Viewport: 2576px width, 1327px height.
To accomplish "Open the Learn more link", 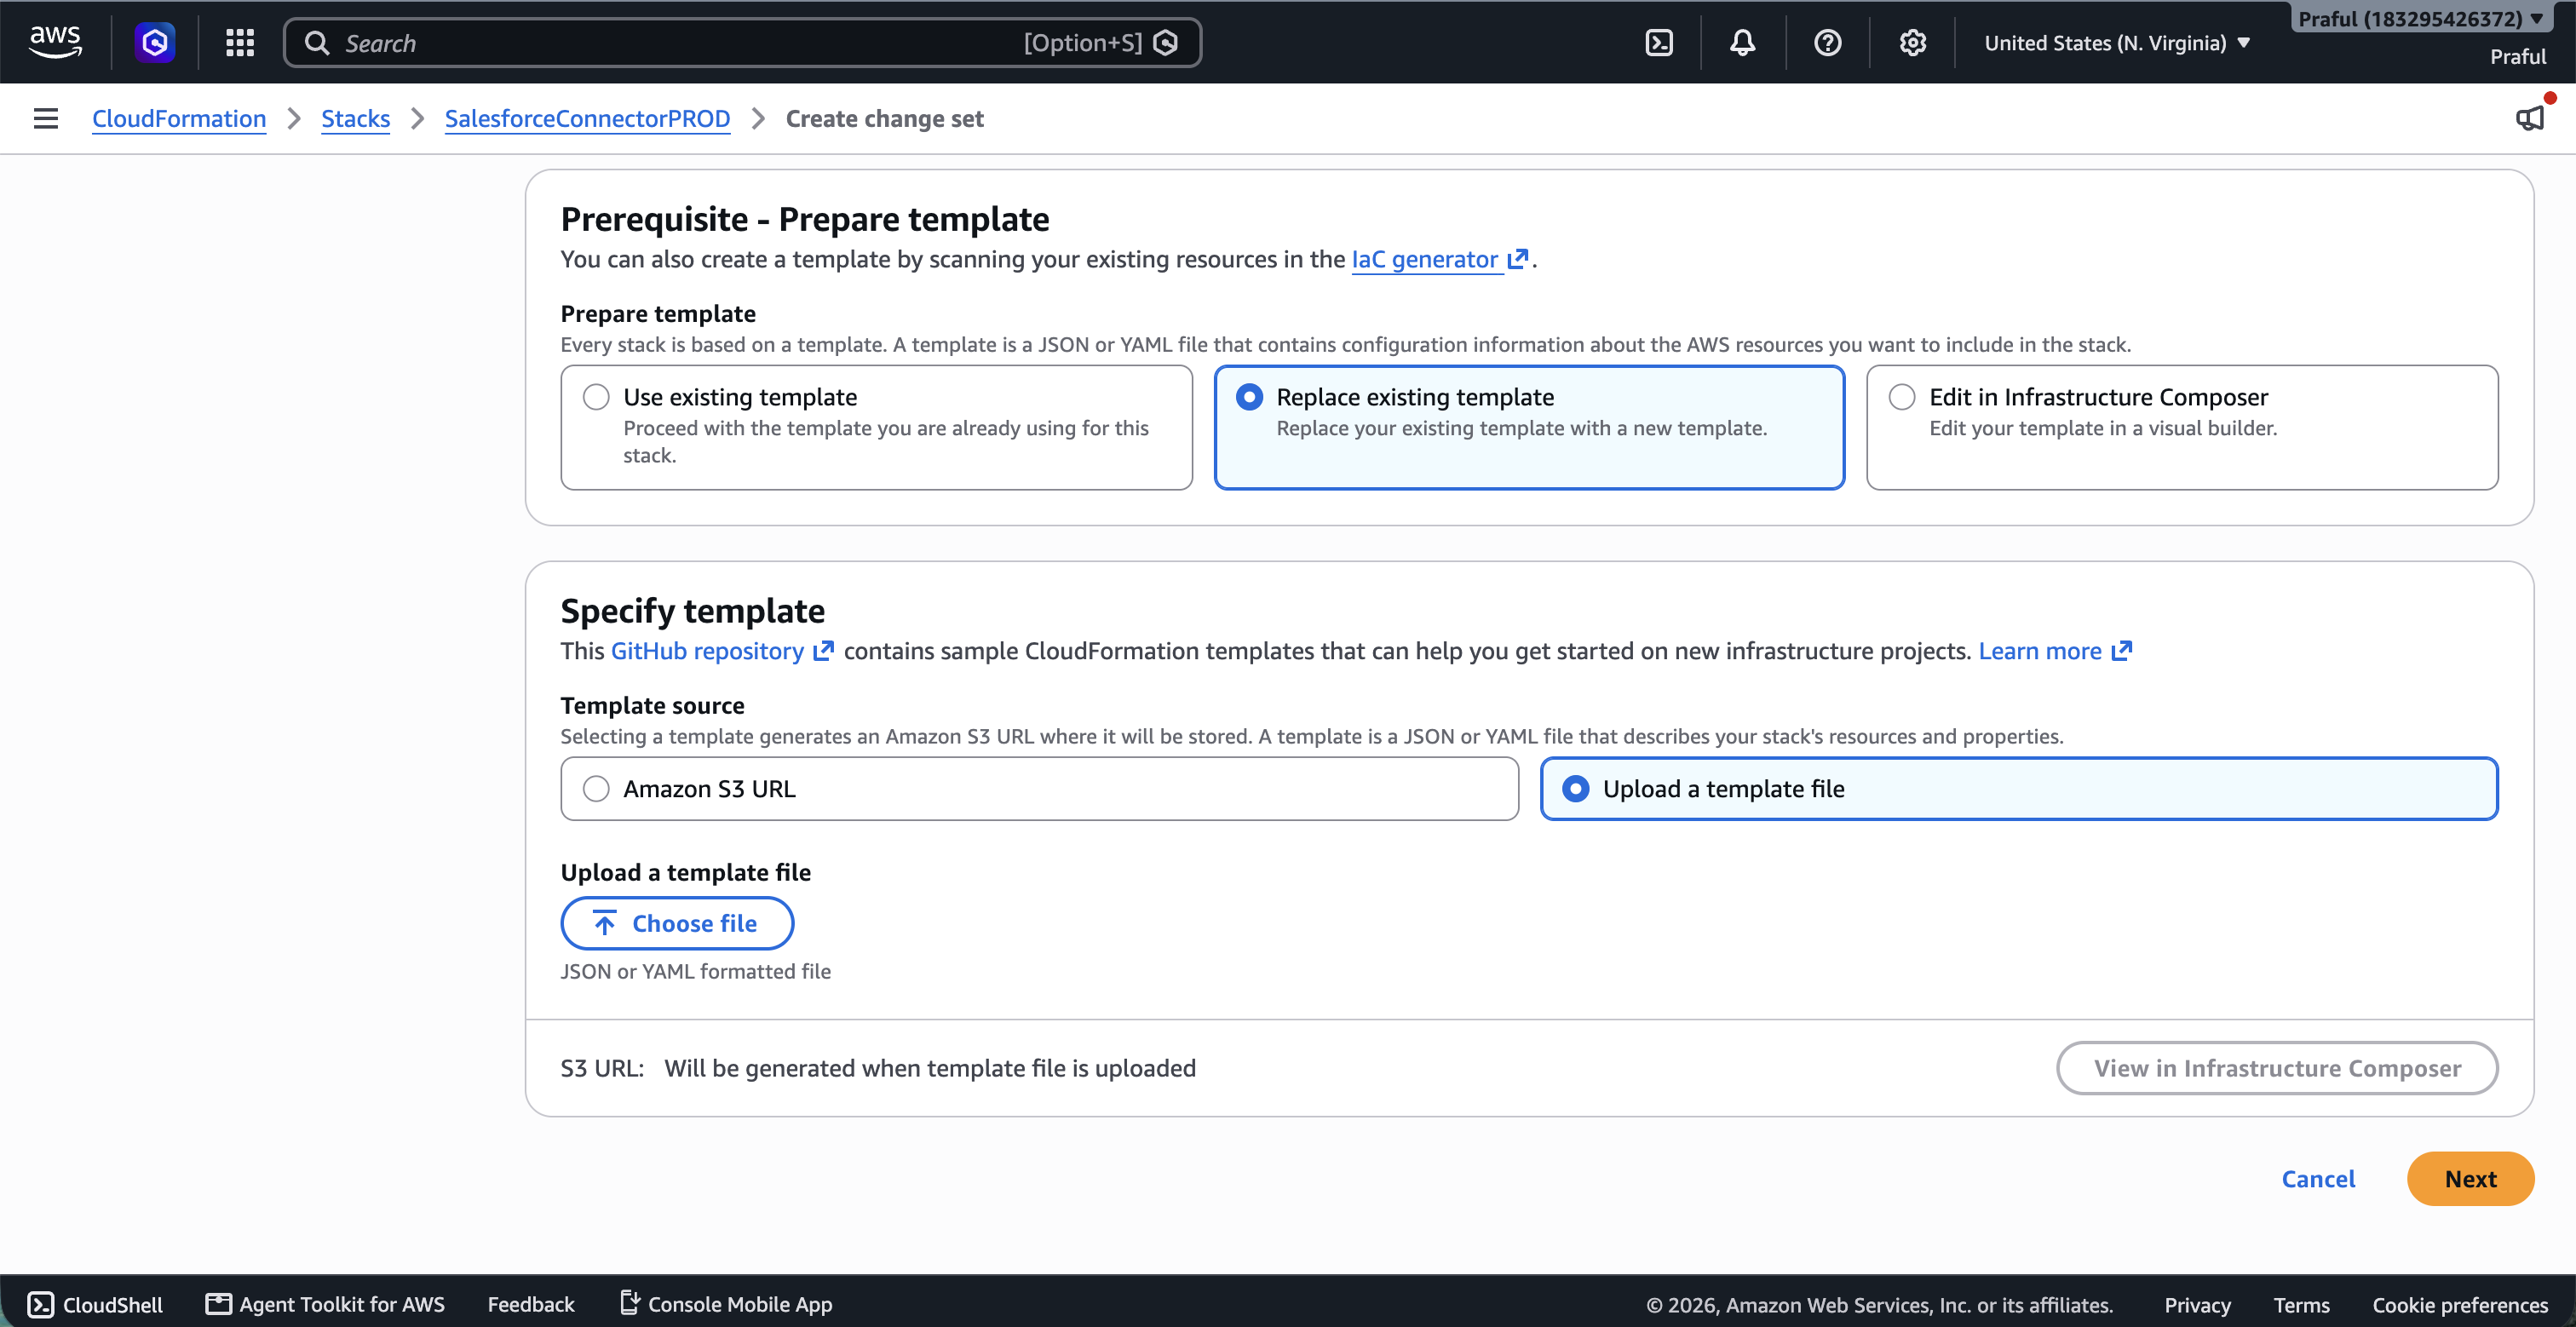I will pyautogui.click(x=2040, y=651).
